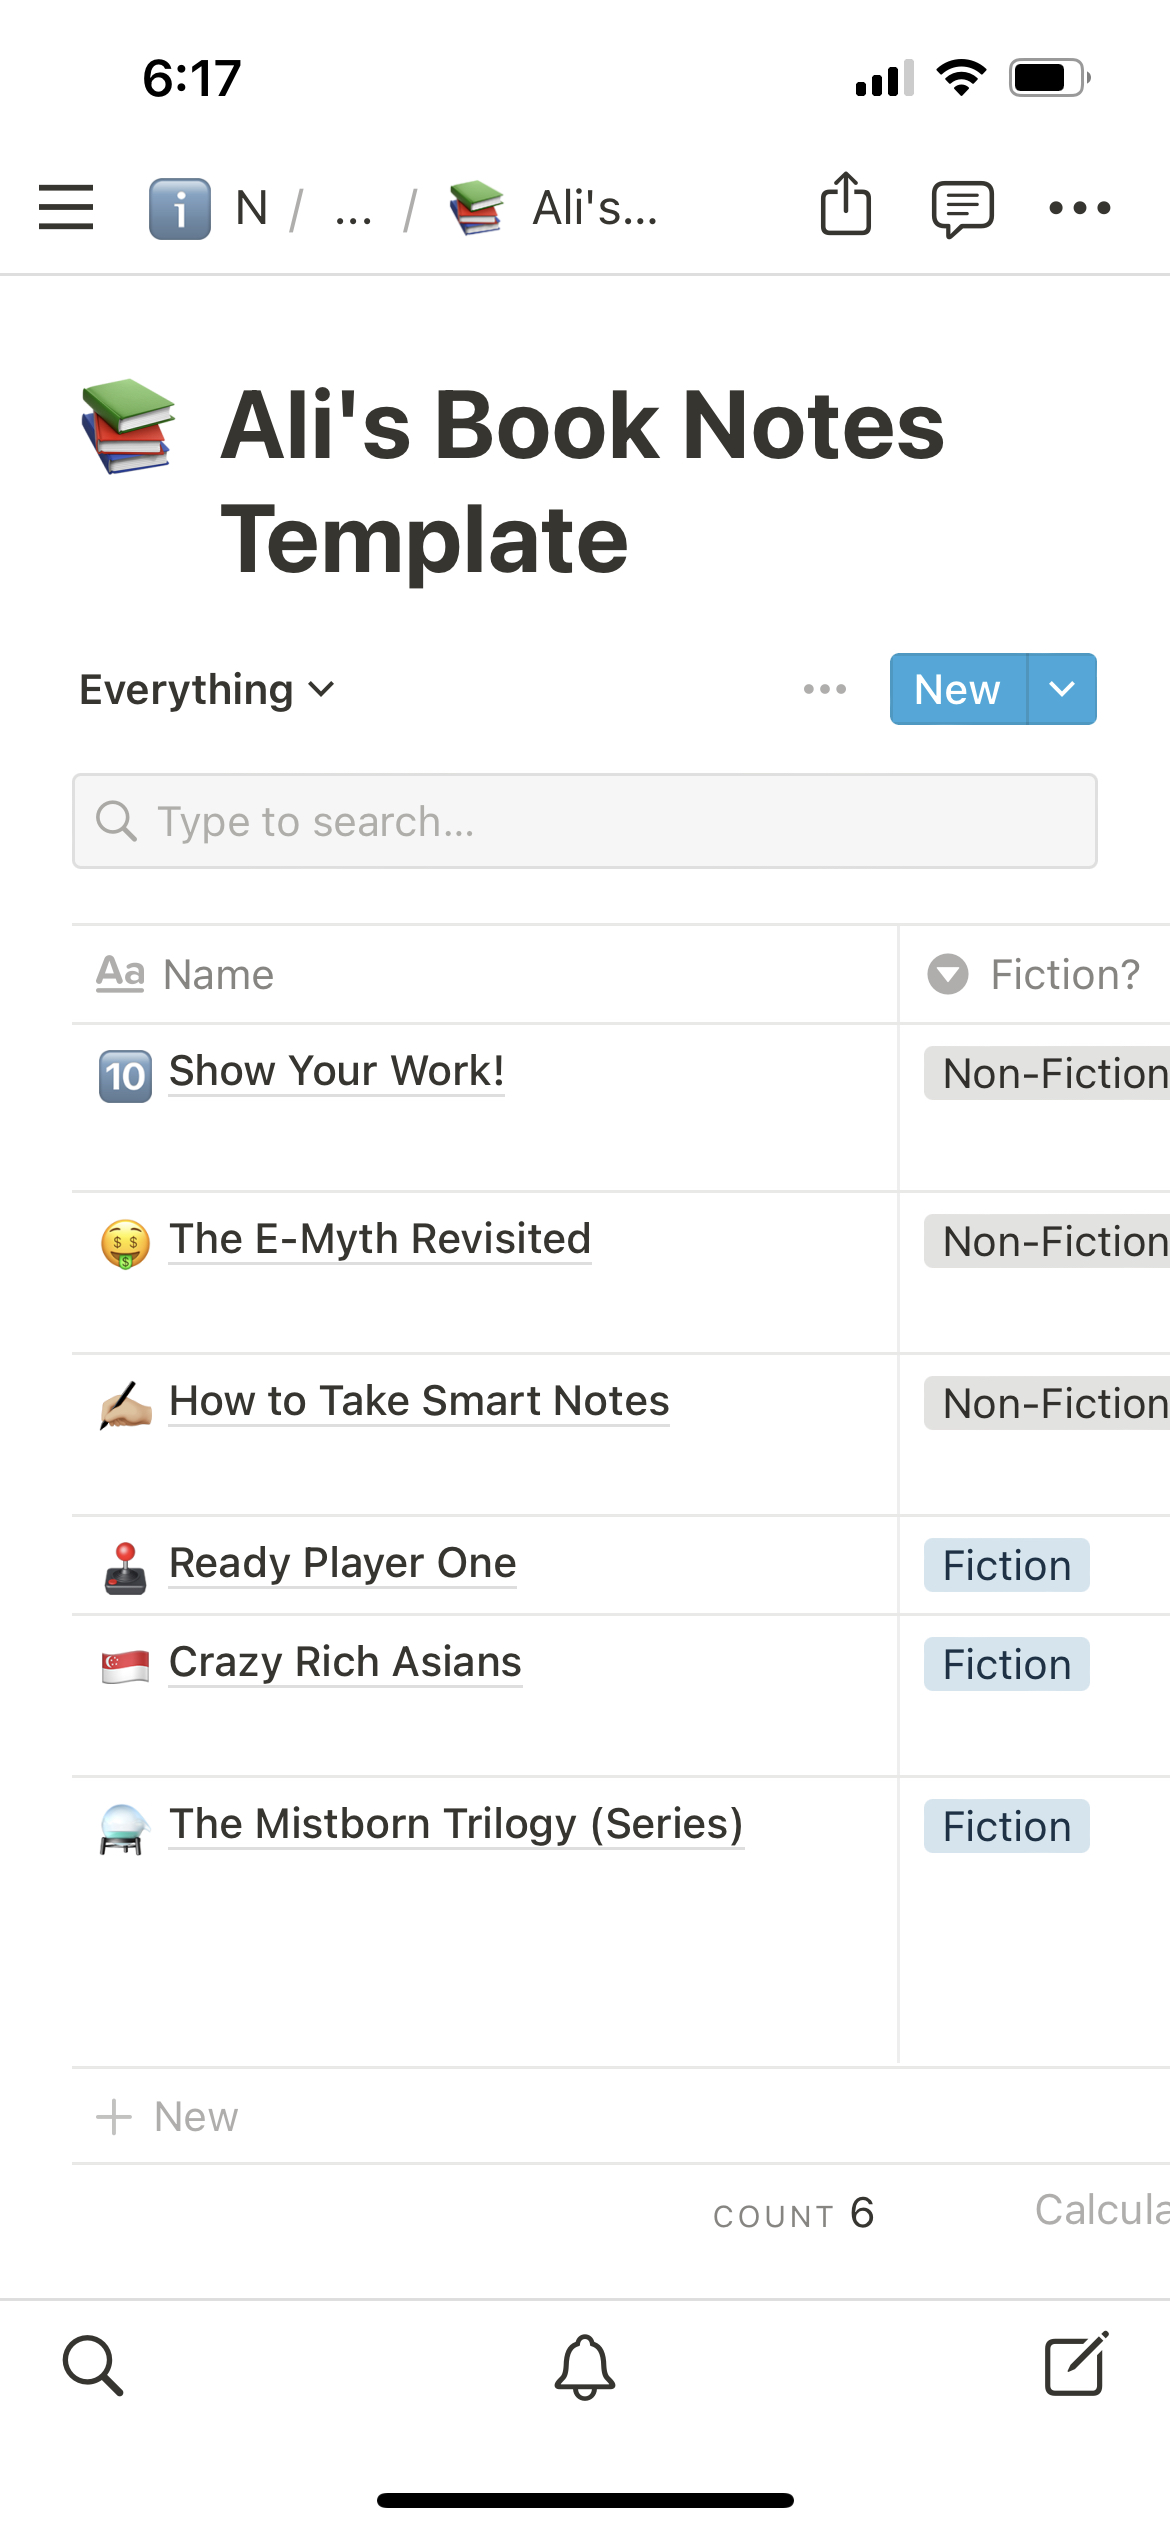This screenshot has width=1170, height=2532.
Task: Select the Fiction tag for Crazy Rich Asians
Action: pyautogui.click(x=1006, y=1665)
